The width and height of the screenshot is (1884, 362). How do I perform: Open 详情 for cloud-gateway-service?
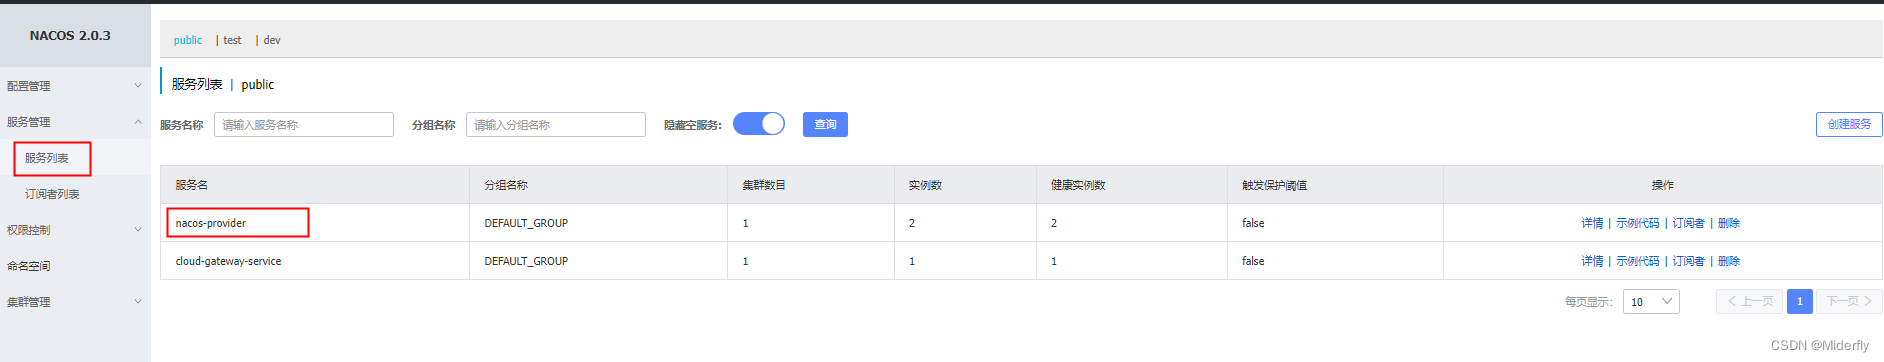pyautogui.click(x=1592, y=261)
